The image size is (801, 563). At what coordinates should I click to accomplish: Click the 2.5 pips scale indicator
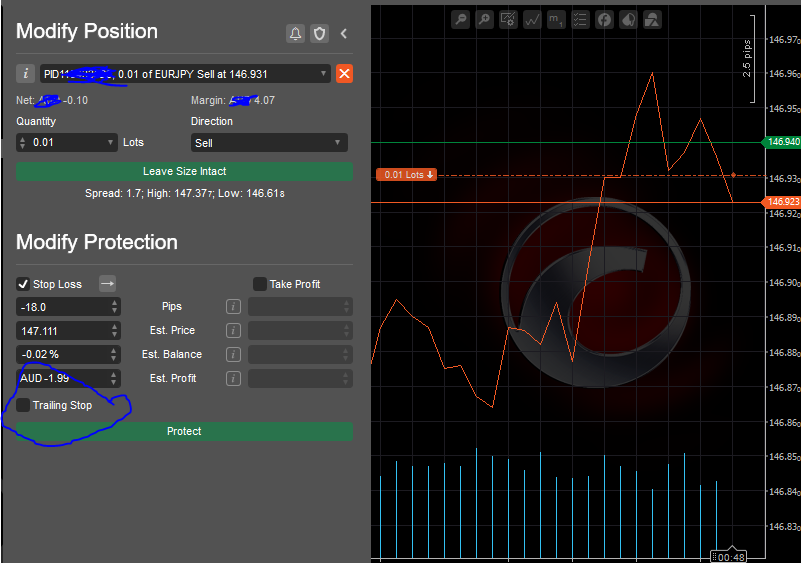point(748,59)
